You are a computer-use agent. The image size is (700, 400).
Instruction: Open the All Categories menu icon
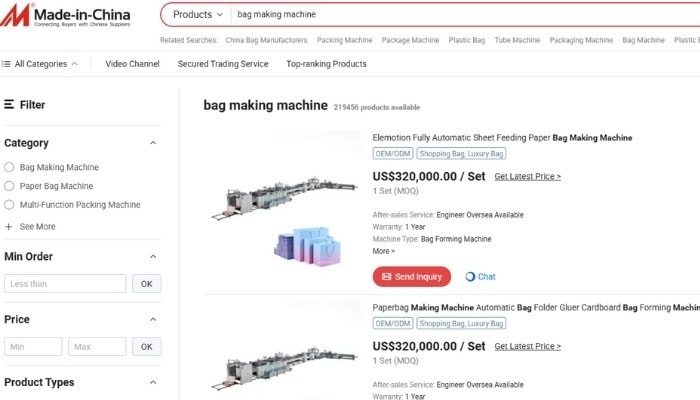(7, 64)
